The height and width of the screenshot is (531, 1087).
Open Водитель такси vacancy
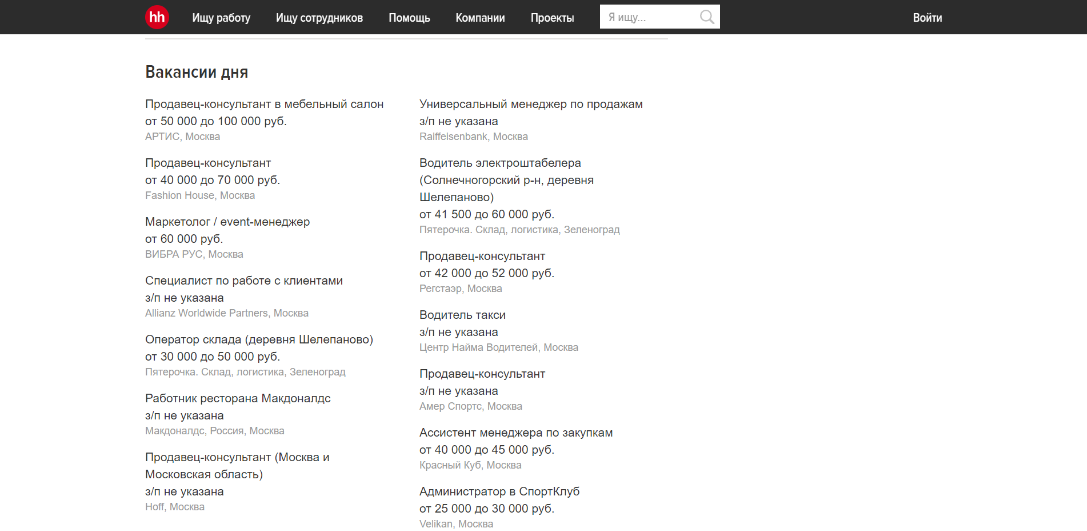(x=462, y=315)
